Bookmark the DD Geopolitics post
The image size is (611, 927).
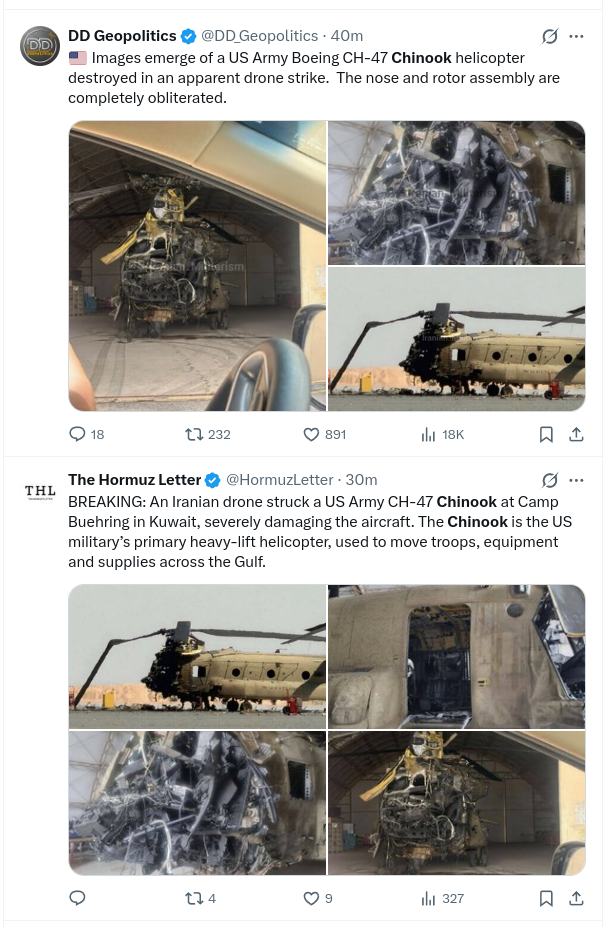[547, 435]
